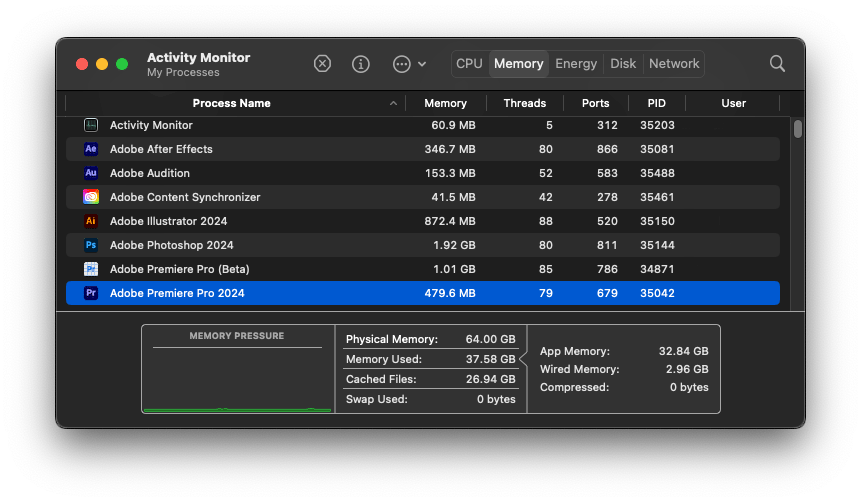
Task: Click the After Effects Ae icon
Action: point(91,149)
